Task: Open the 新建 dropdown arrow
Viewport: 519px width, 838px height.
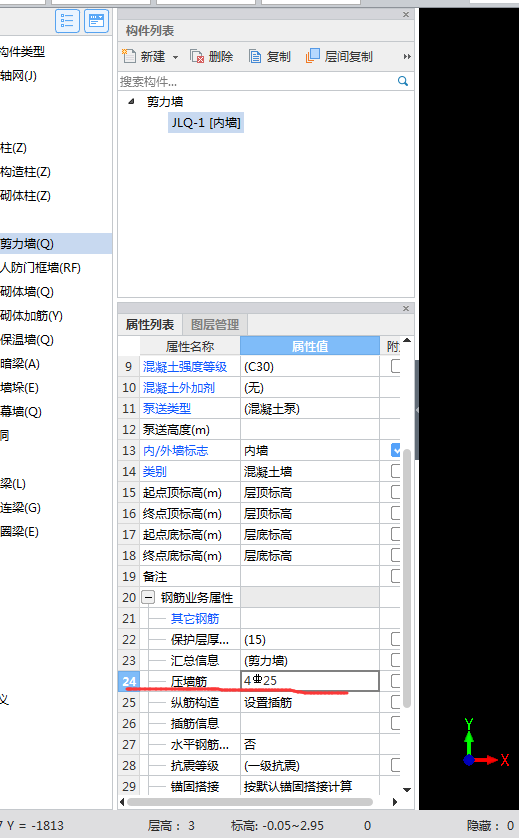Action: pos(175,57)
